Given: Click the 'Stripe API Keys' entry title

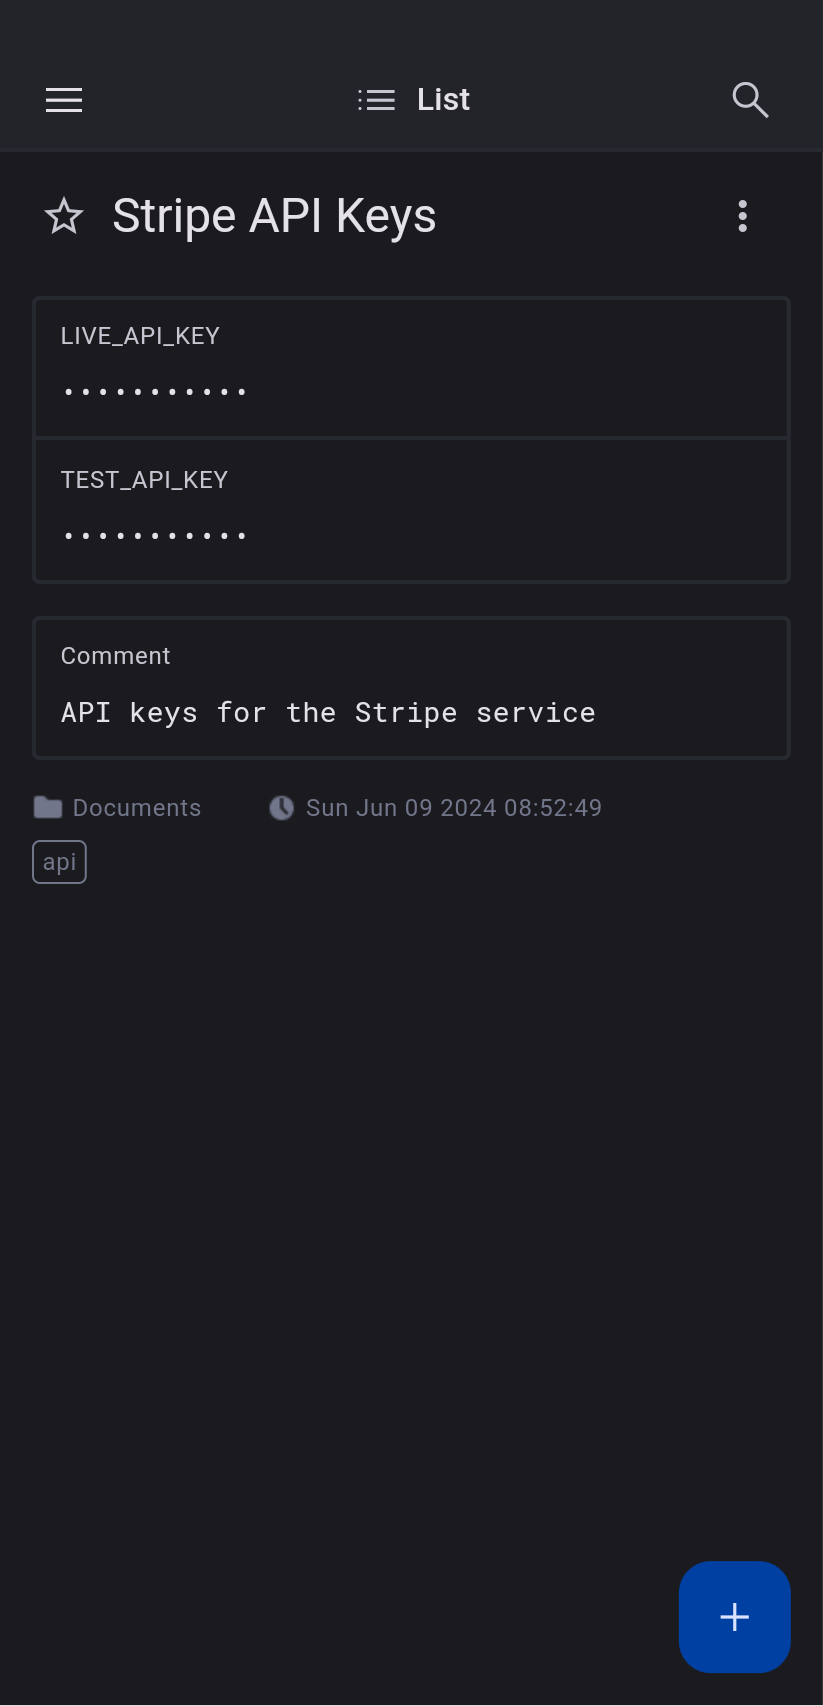Looking at the screenshot, I should [x=274, y=216].
